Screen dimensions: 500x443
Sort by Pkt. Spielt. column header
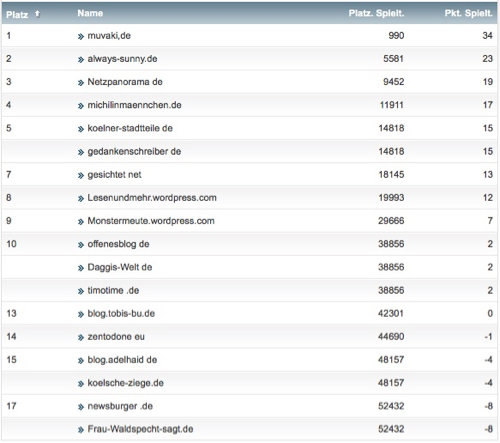(468, 13)
